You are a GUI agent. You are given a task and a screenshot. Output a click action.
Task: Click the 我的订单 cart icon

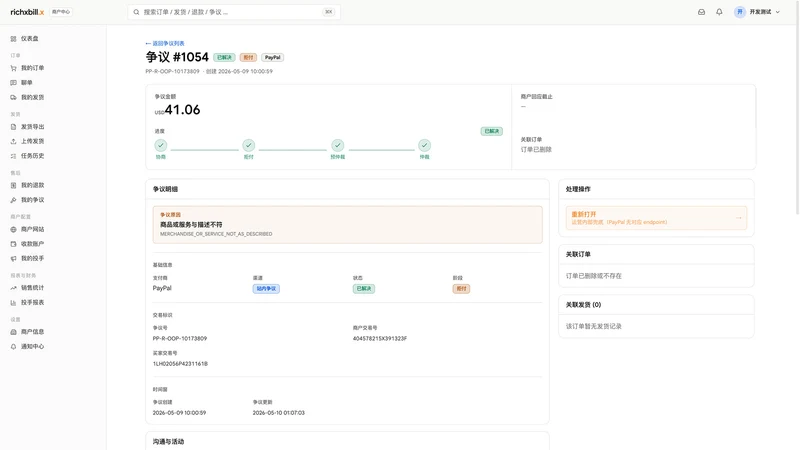(13, 68)
